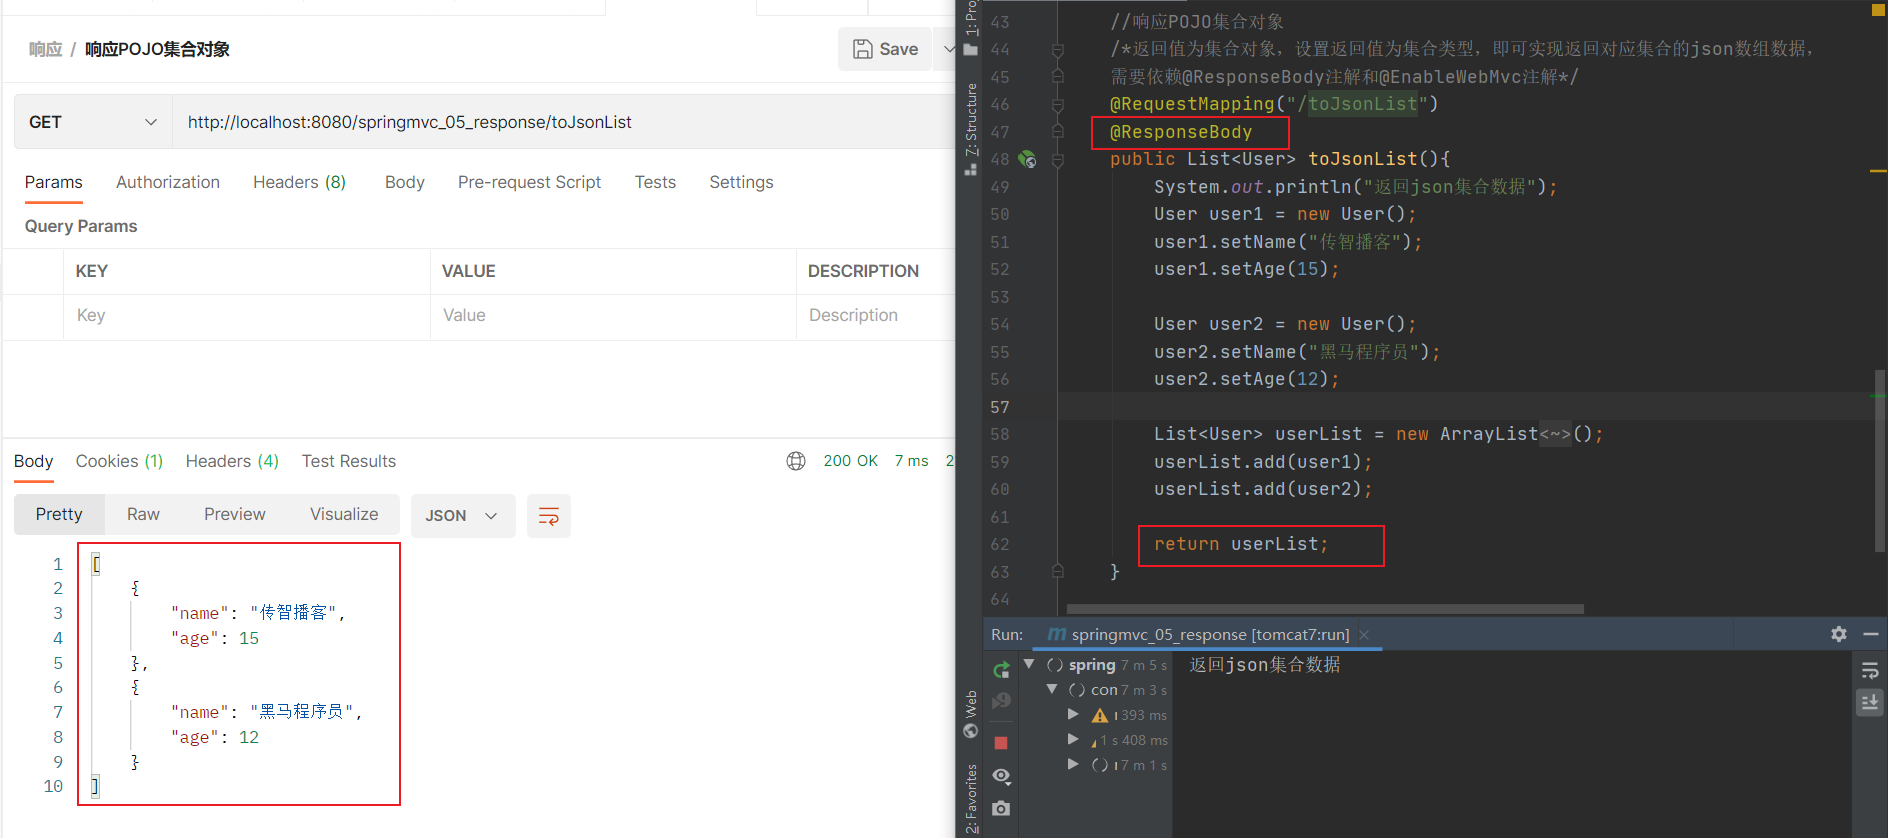Click the editor horizontal scrollbar
Screen dimensions: 1888x838
1325,609
